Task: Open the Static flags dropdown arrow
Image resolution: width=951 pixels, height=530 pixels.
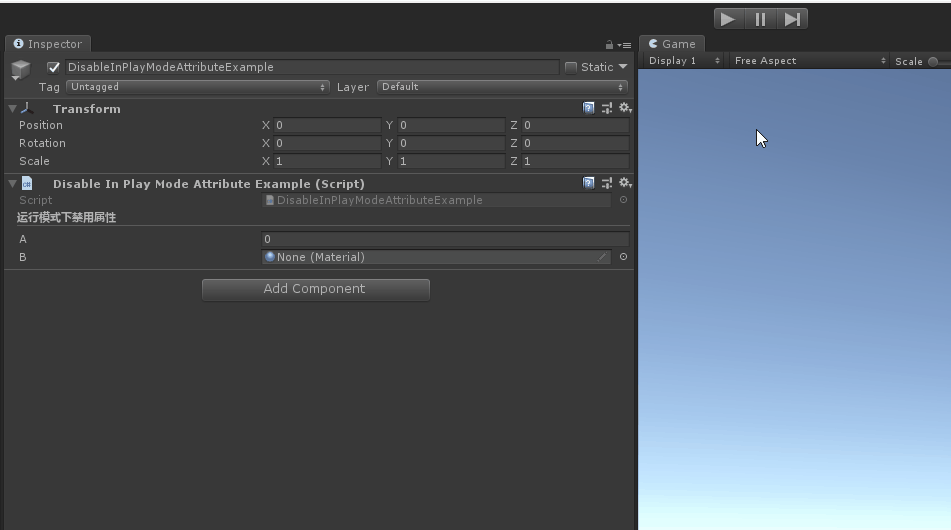Action: (x=623, y=67)
